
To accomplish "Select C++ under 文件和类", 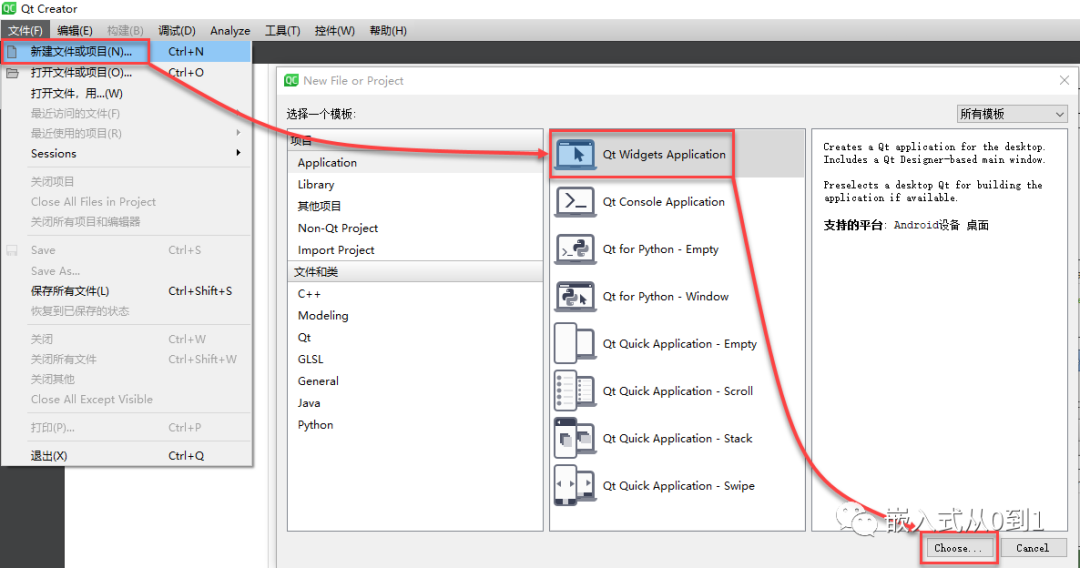I will 415,293.
